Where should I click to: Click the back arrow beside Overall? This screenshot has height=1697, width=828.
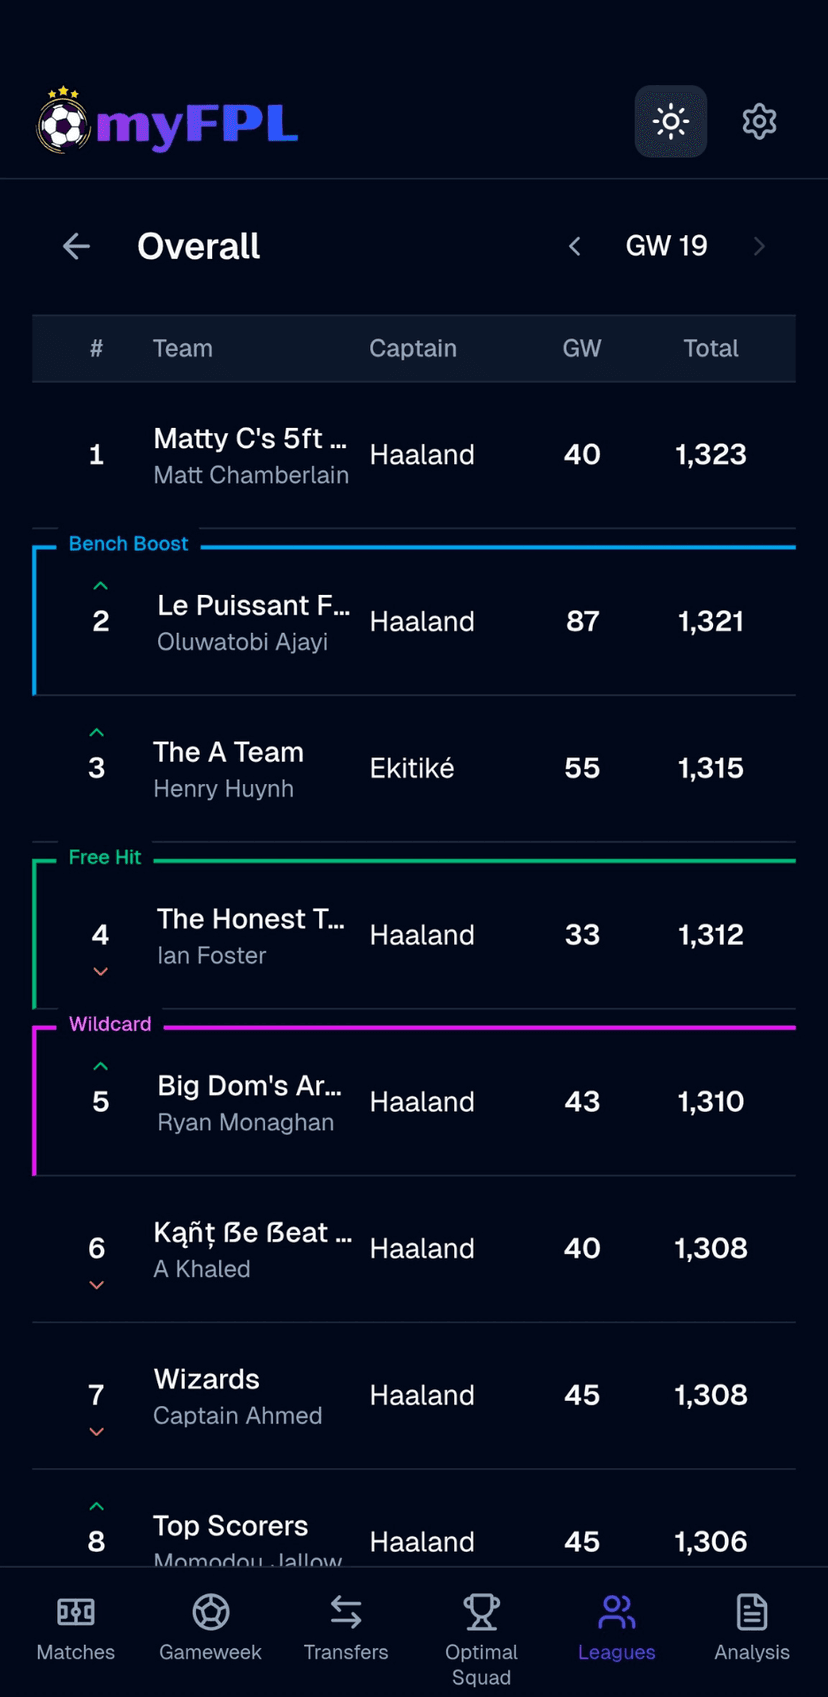click(76, 245)
